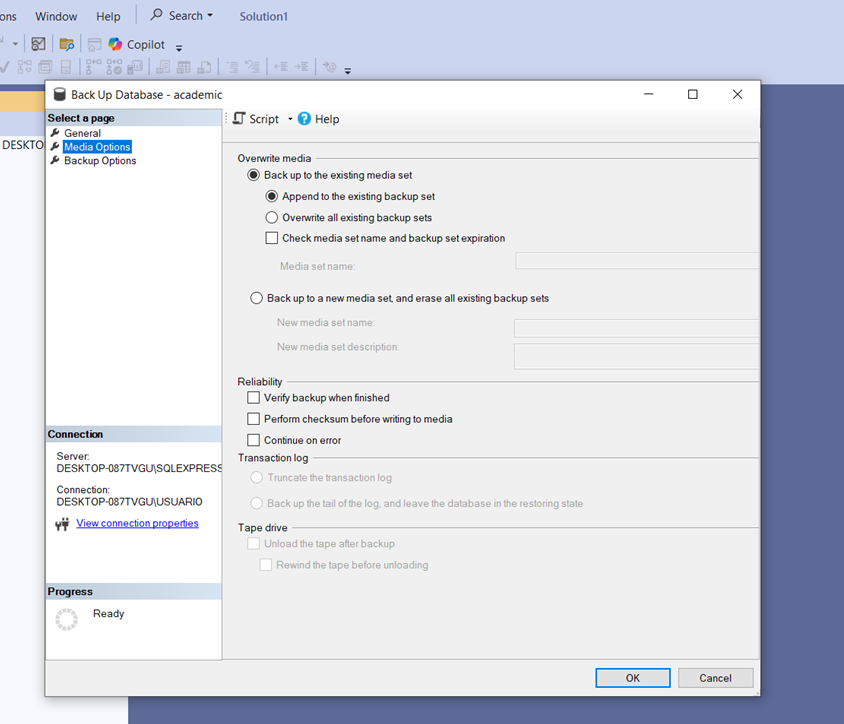The image size is (844, 724).
Task: Click the Parse checkmark icon
Action: pos(5,67)
